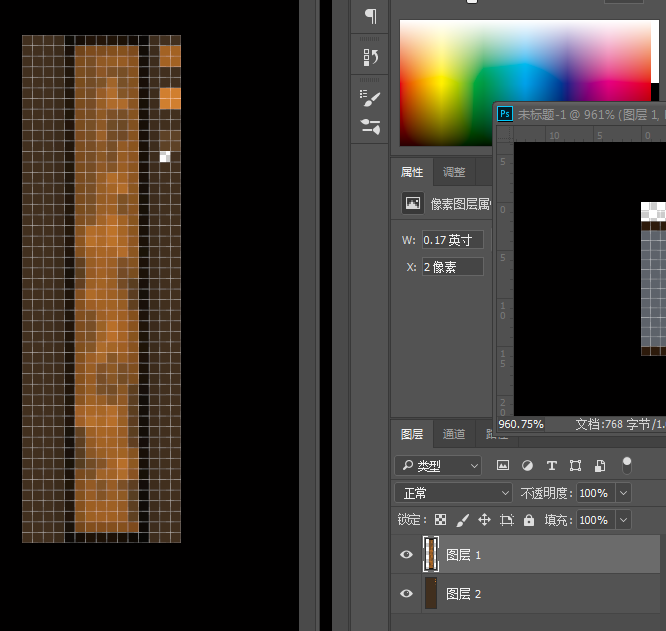666x631 pixels.
Task: Expand the 填充 fill slider arrow
Action: click(x=623, y=520)
